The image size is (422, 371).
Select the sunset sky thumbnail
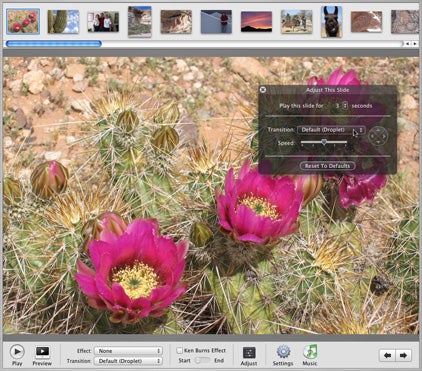click(256, 22)
